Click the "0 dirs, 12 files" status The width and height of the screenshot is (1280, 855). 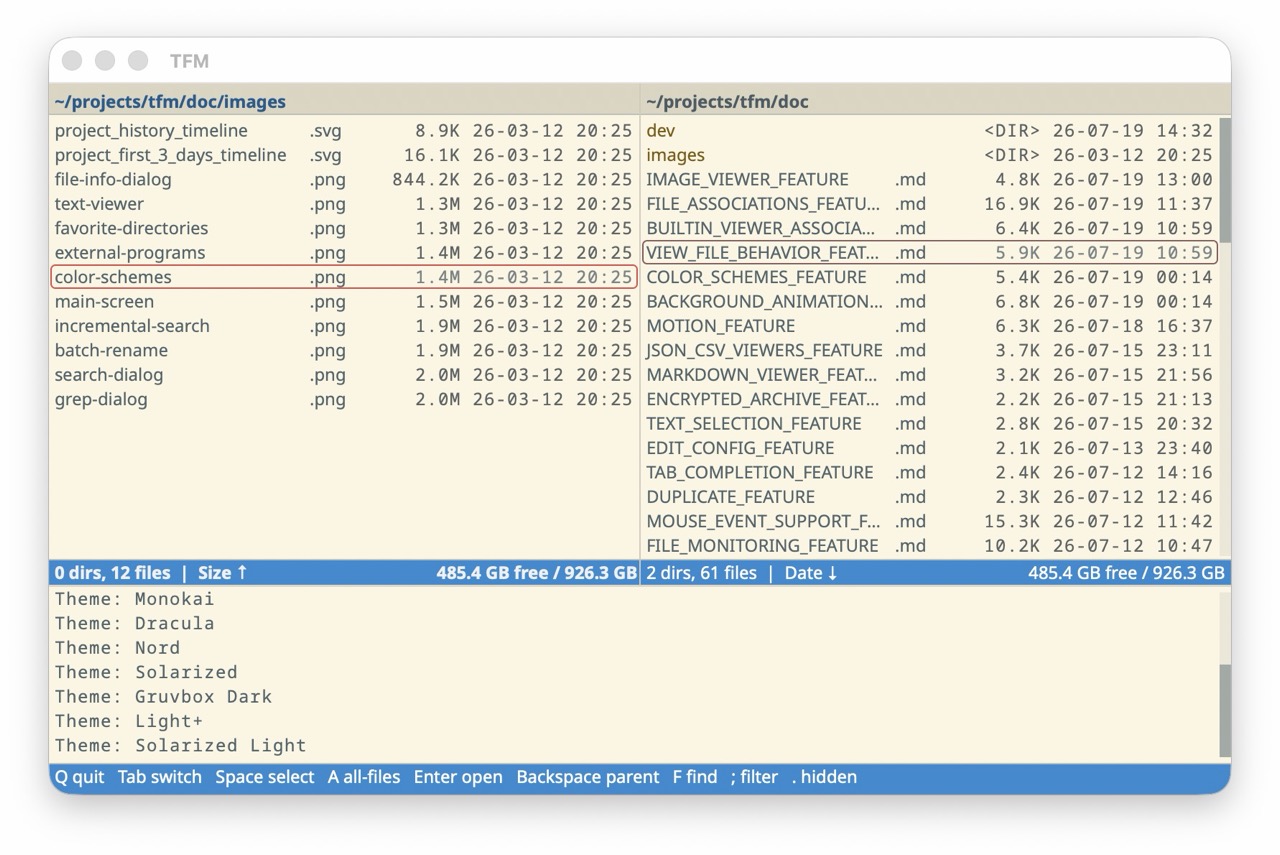coord(112,573)
